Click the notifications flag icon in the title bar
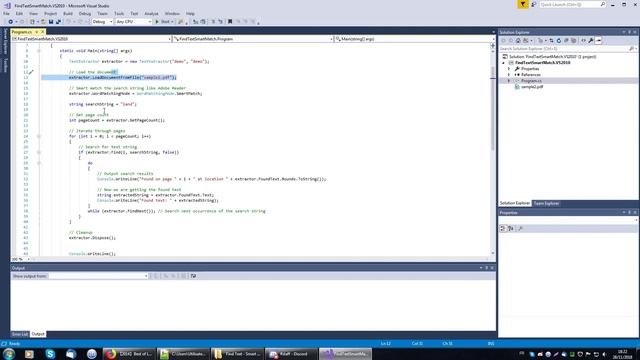 (x=522, y=4)
